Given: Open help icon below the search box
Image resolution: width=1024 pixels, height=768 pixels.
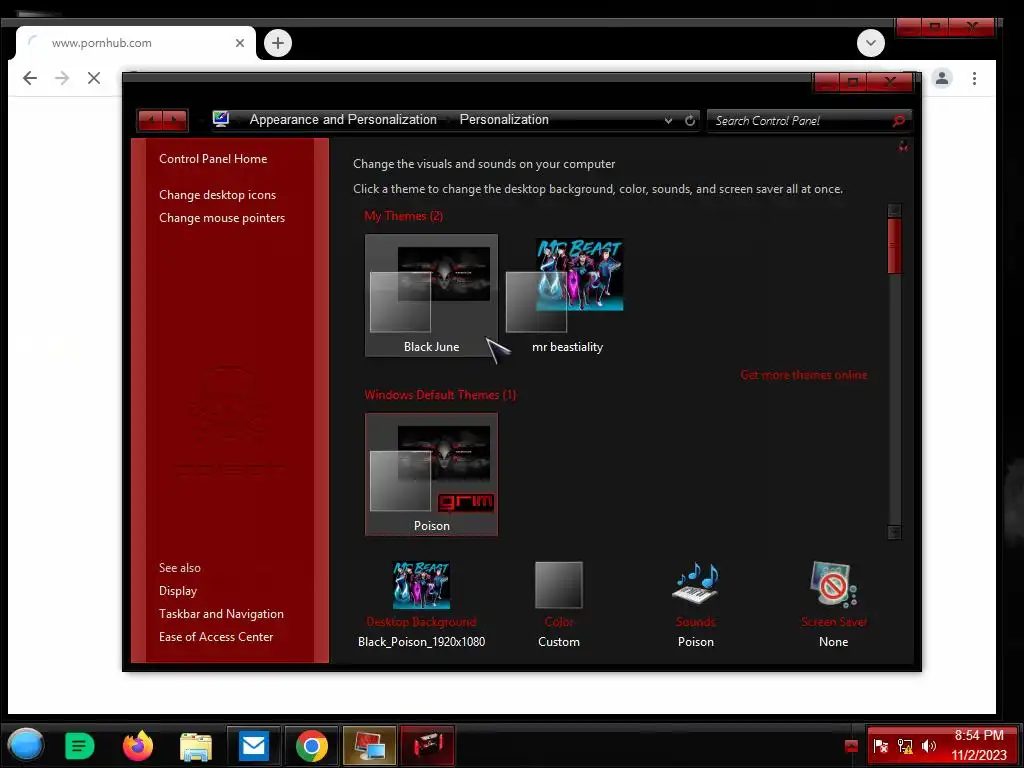Looking at the screenshot, I should pyautogui.click(x=903, y=146).
